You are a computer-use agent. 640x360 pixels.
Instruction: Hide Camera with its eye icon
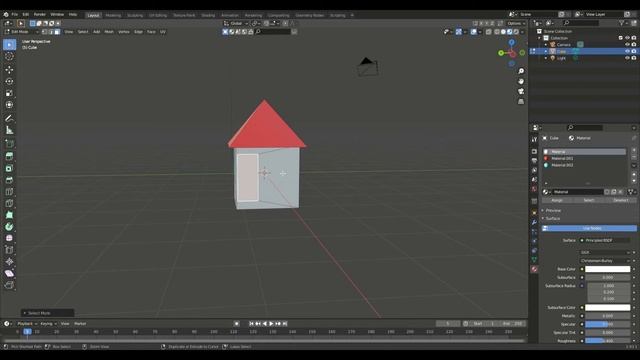(627, 44)
